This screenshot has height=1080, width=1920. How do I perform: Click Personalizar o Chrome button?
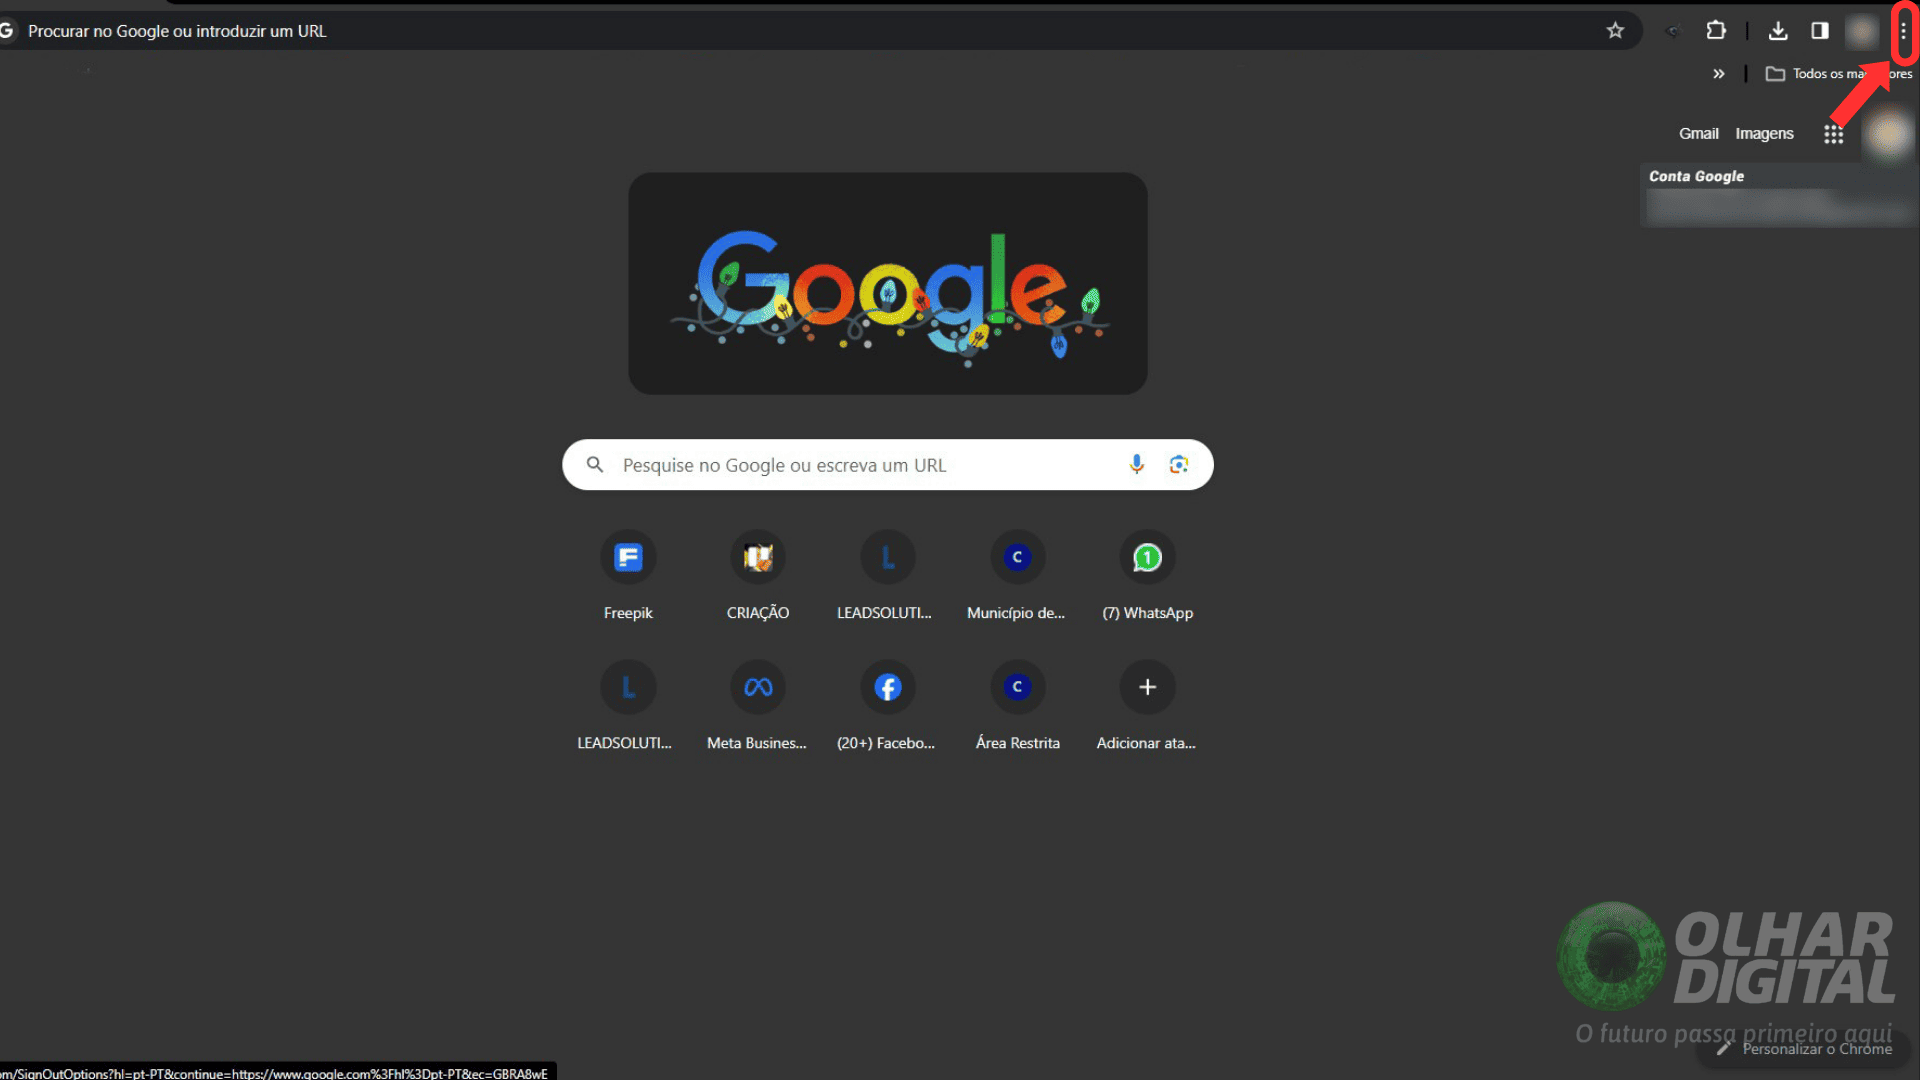(1804, 1049)
